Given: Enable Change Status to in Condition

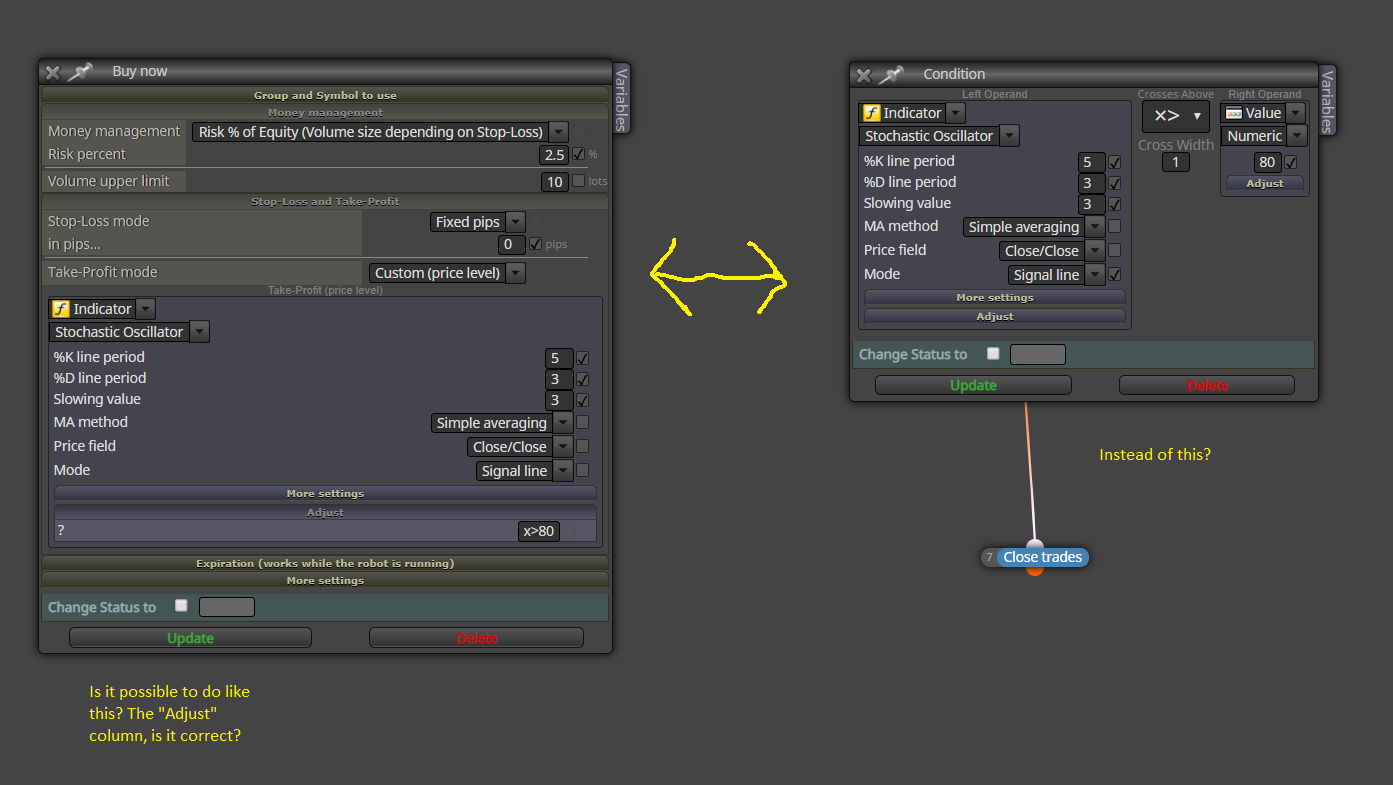Looking at the screenshot, I should point(993,353).
